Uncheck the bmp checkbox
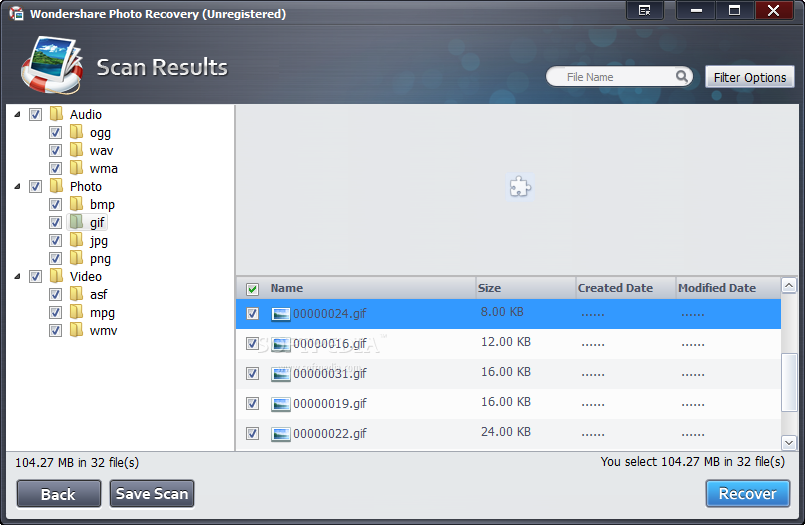 [x=55, y=204]
